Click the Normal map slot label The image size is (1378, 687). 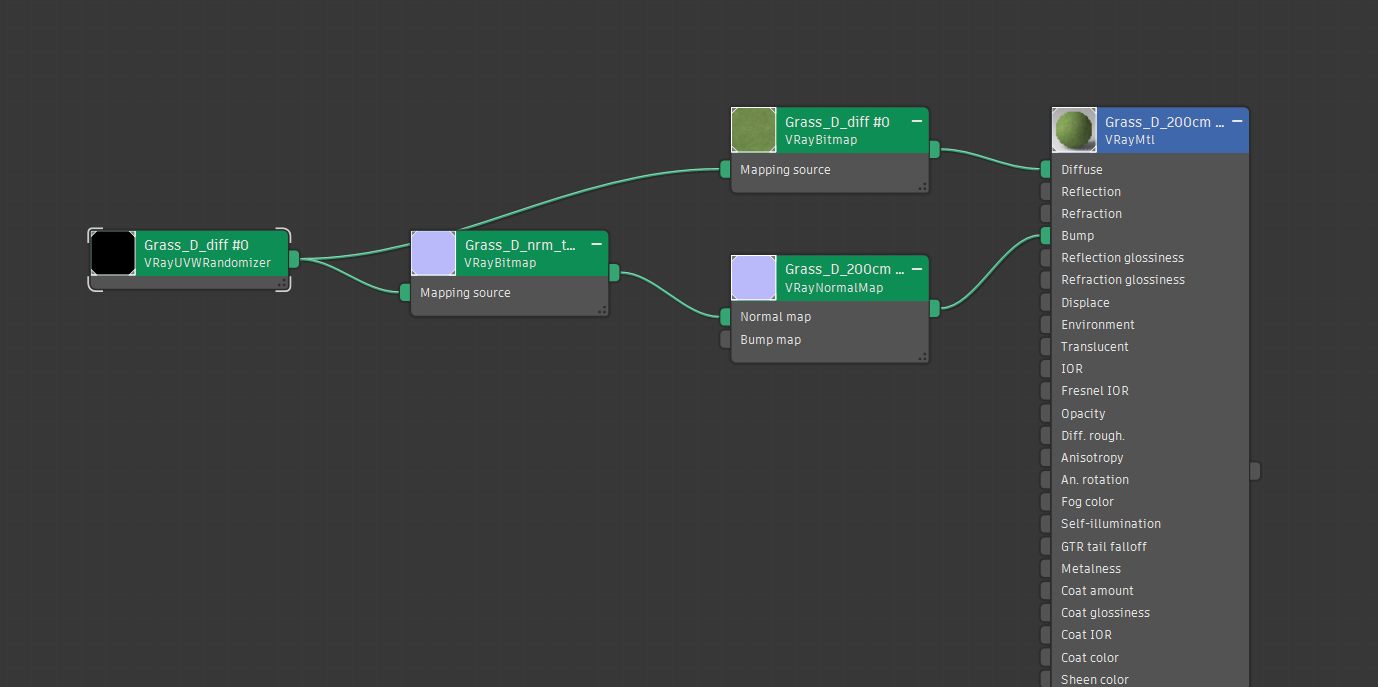tap(775, 316)
